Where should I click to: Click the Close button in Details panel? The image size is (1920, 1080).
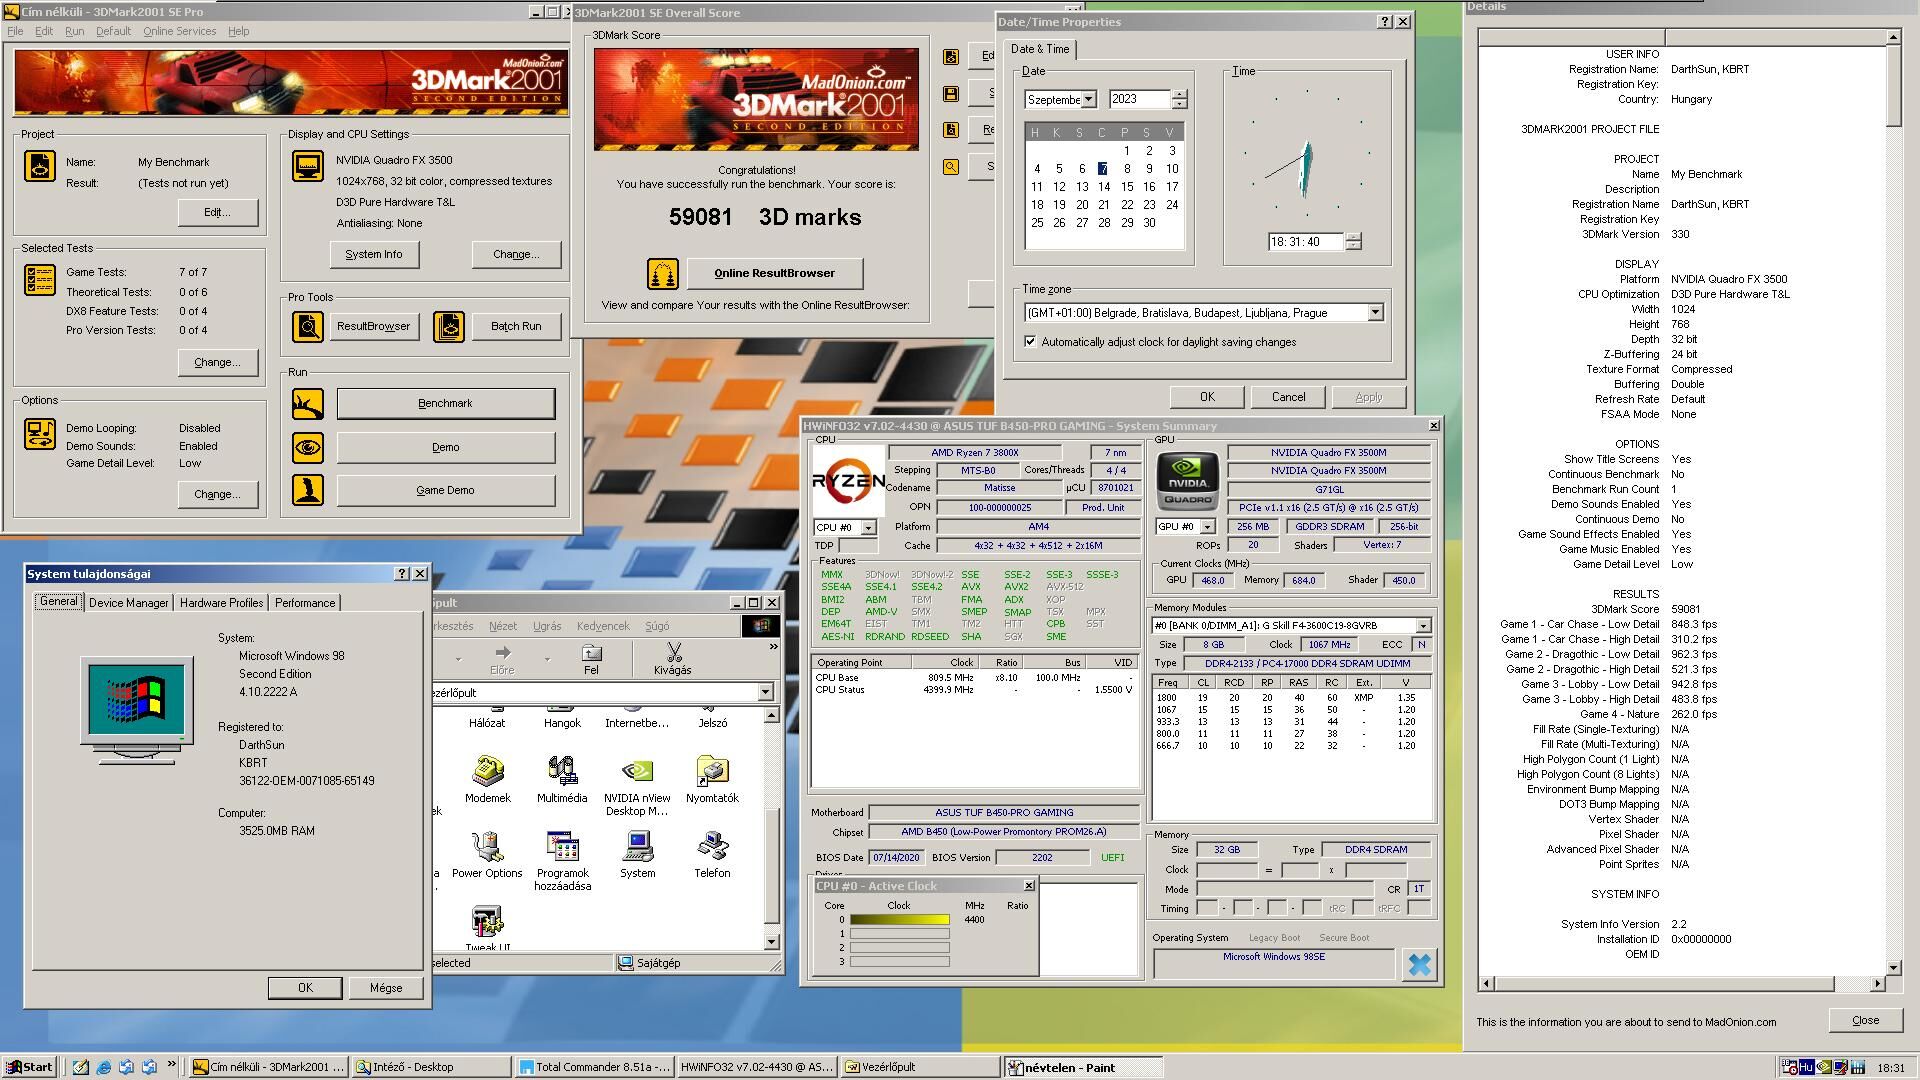coord(1865,1020)
